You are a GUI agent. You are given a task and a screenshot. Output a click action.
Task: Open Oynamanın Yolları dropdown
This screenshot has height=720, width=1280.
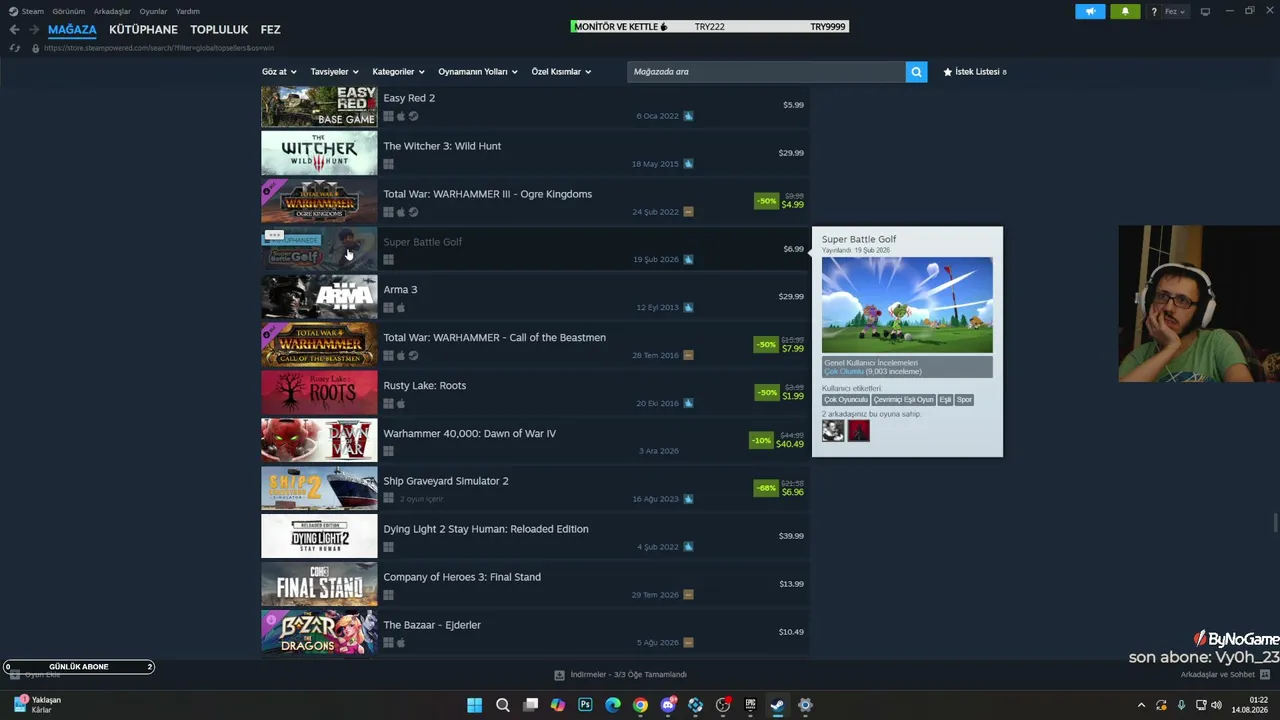478,72
